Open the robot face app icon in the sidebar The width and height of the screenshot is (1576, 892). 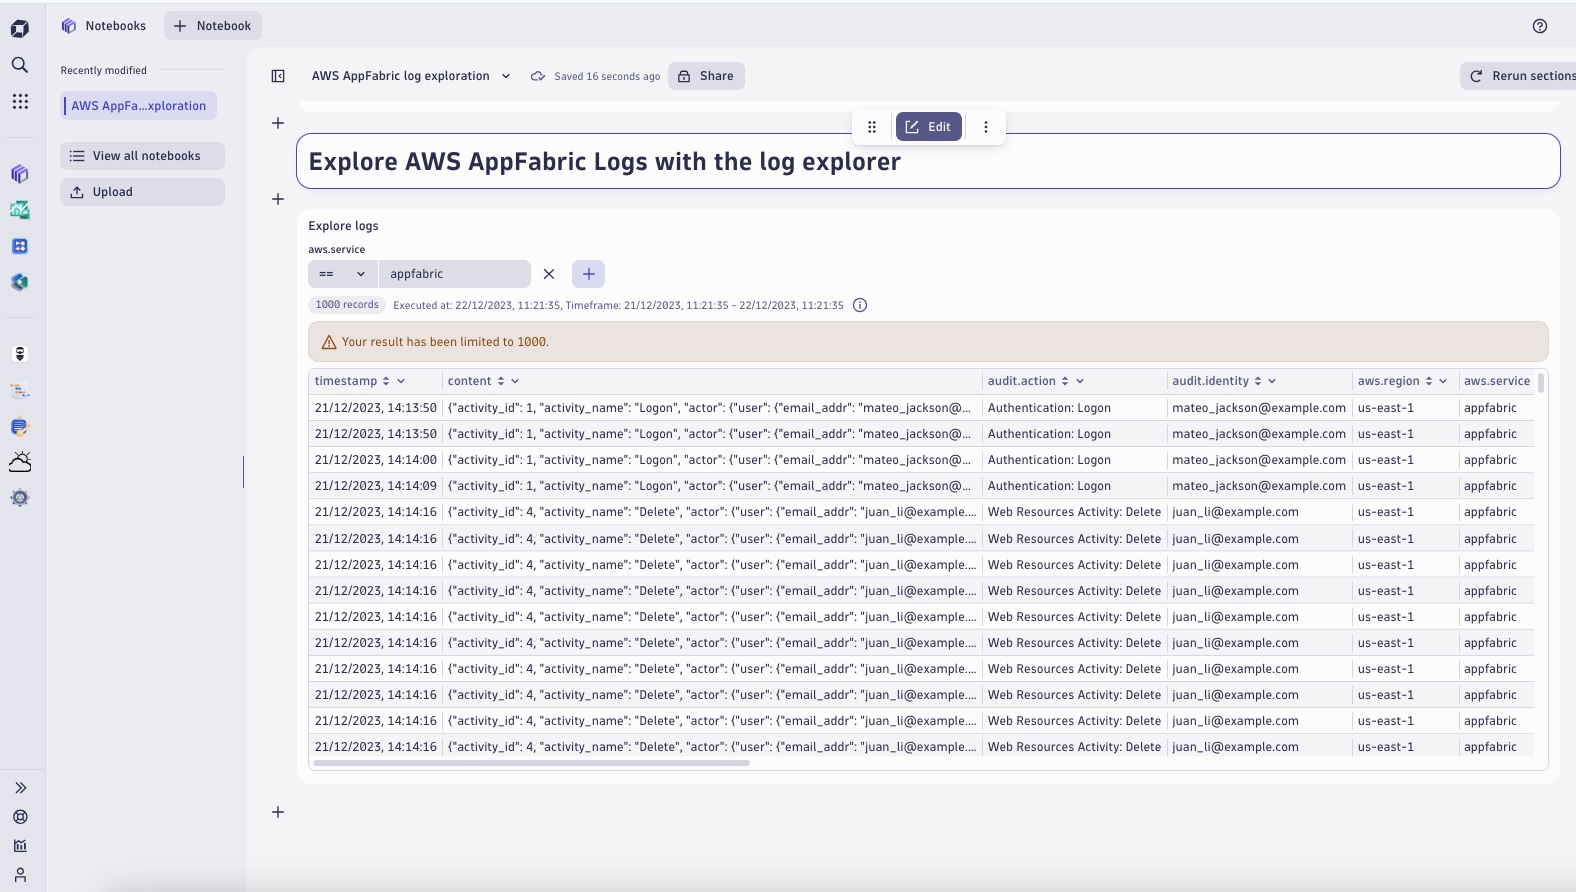[x=20, y=354]
